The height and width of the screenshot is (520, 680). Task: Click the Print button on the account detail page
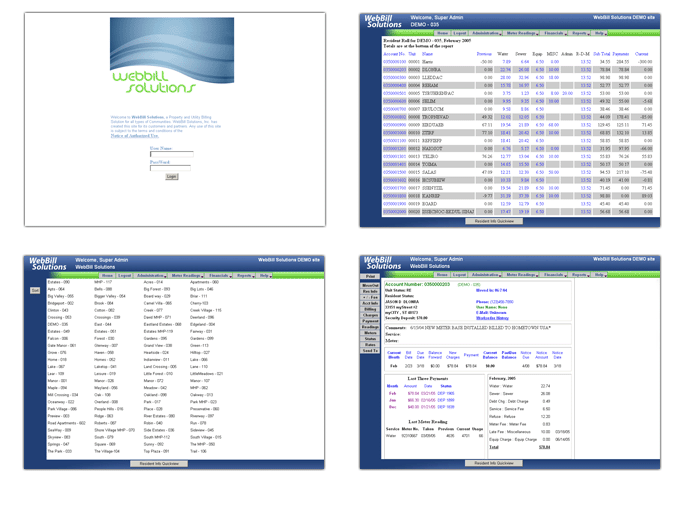tap(370, 276)
